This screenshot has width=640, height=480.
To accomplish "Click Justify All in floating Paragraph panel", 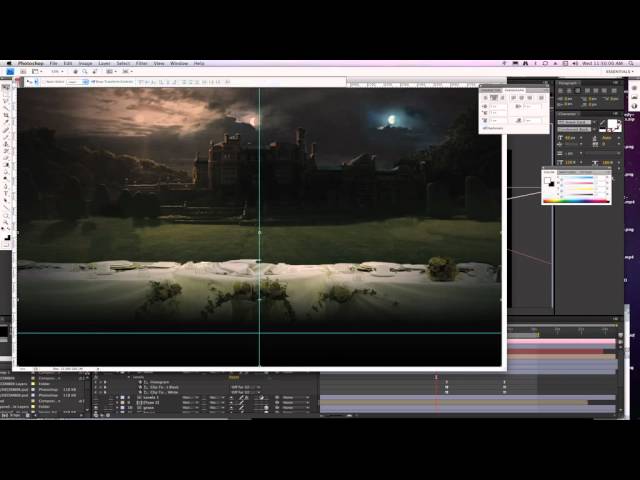I will pyautogui.click(x=542, y=98).
